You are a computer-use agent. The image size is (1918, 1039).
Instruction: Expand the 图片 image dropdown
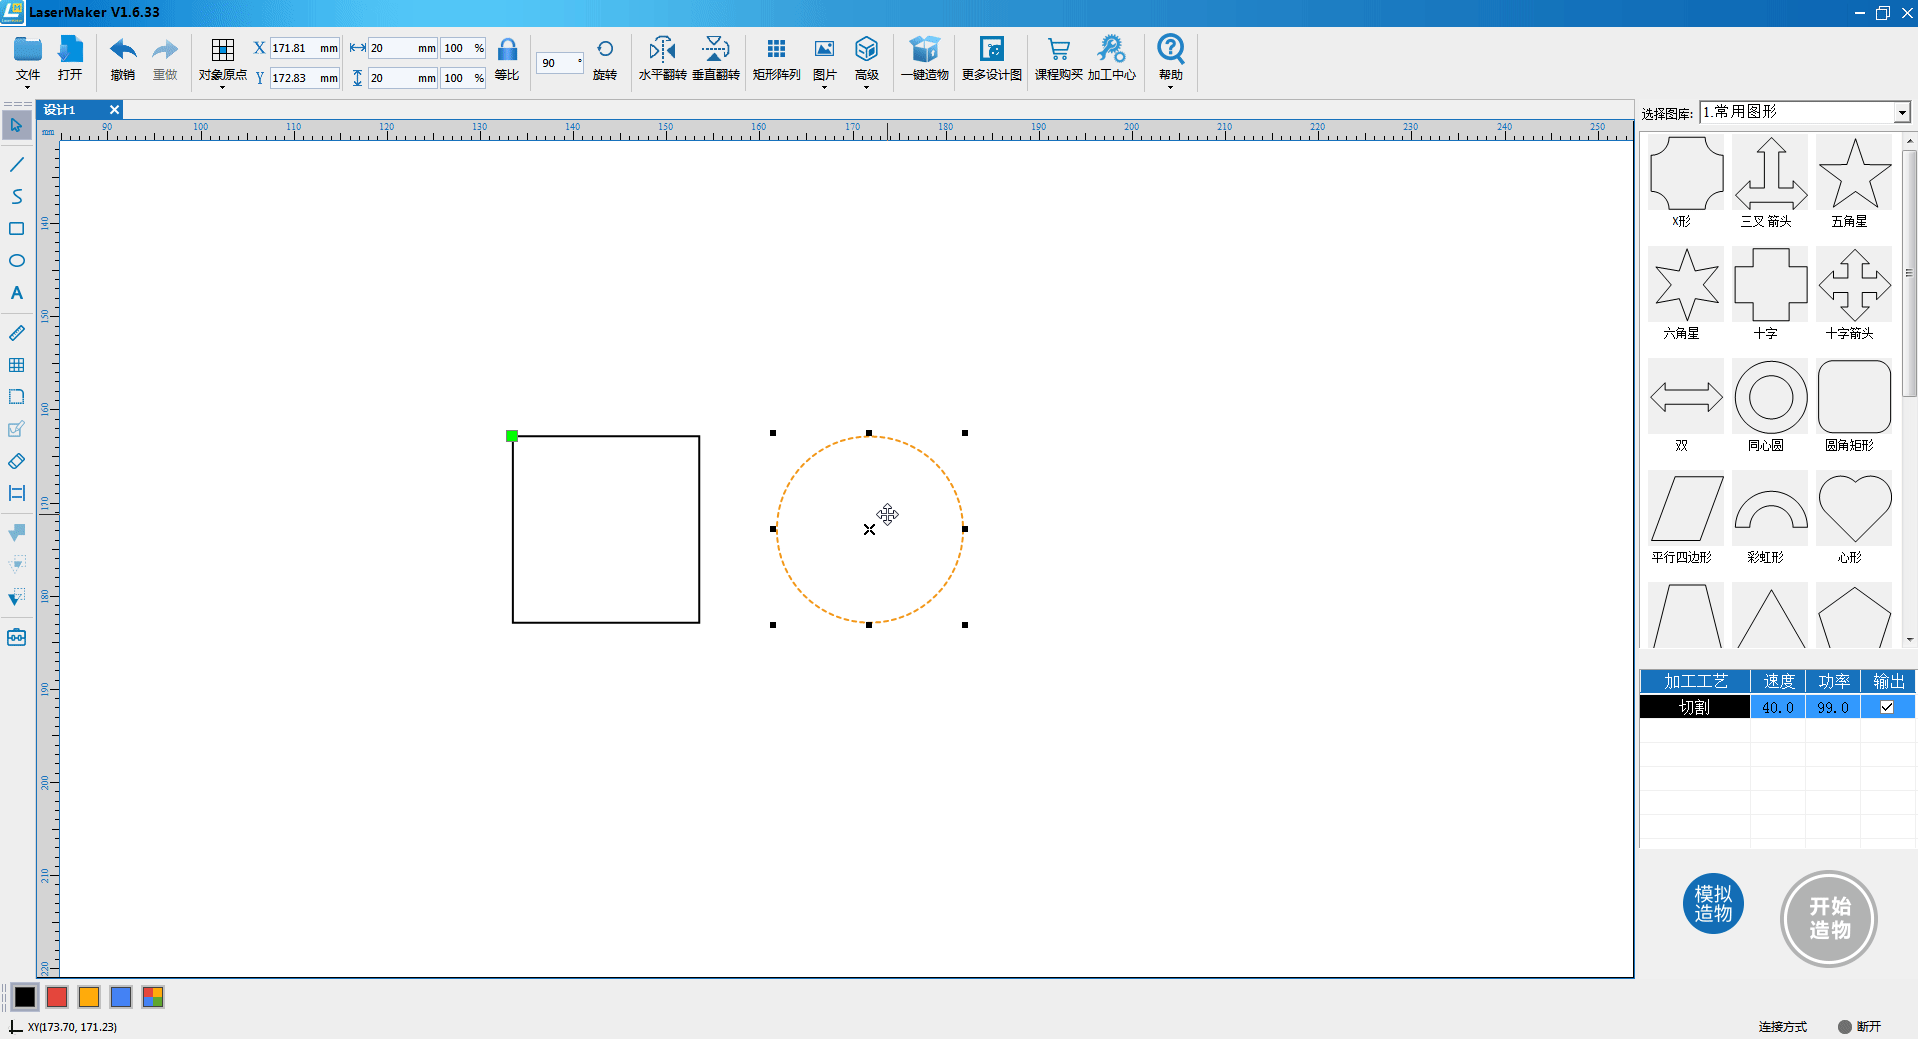(x=824, y=88)
